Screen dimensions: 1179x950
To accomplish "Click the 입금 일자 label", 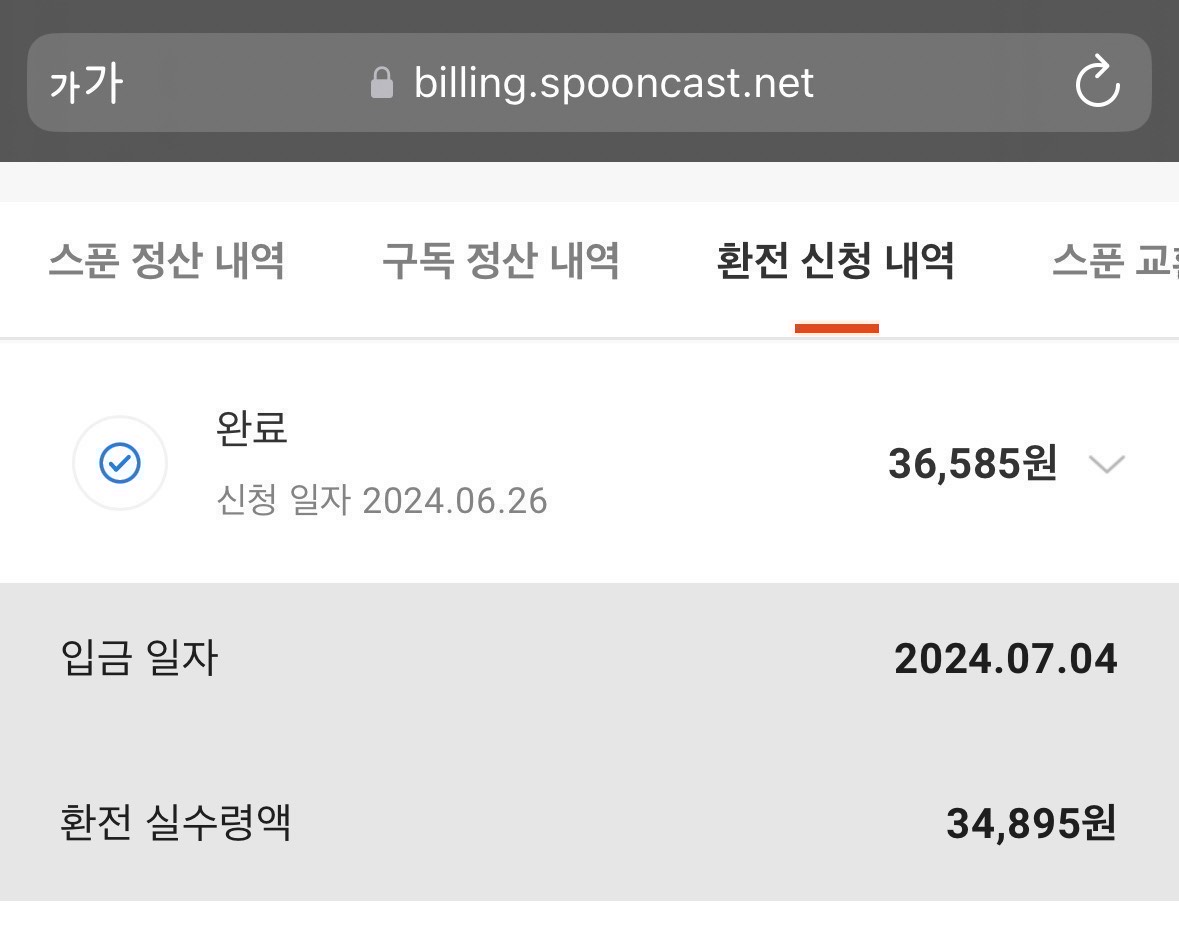I will (139, 659).
